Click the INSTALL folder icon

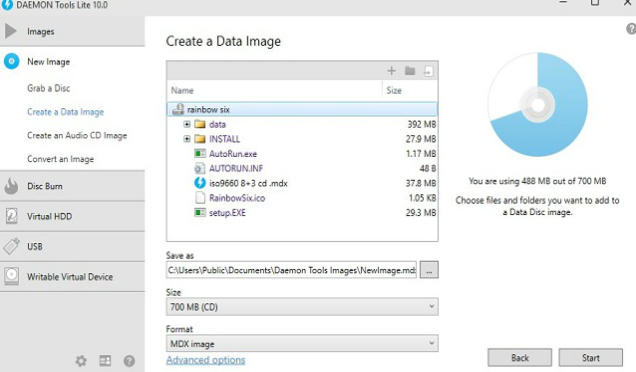[200, 139]
